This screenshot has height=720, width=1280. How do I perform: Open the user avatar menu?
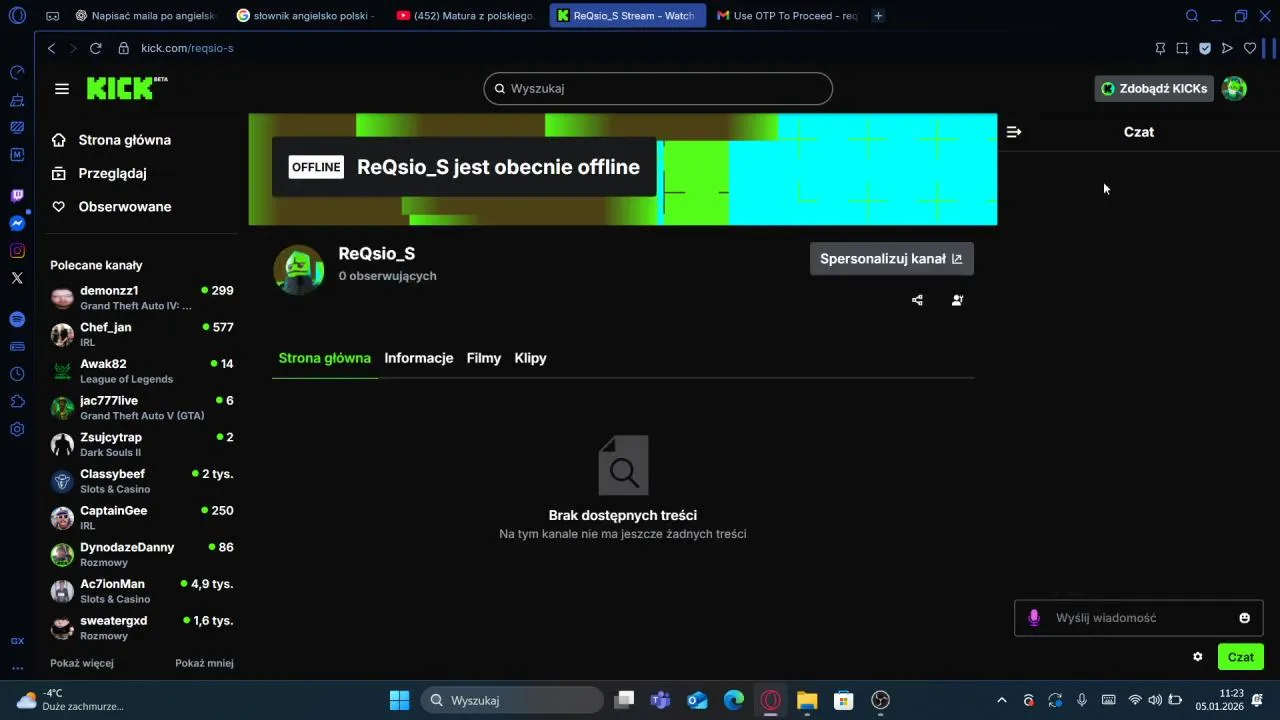(1234, 89)
